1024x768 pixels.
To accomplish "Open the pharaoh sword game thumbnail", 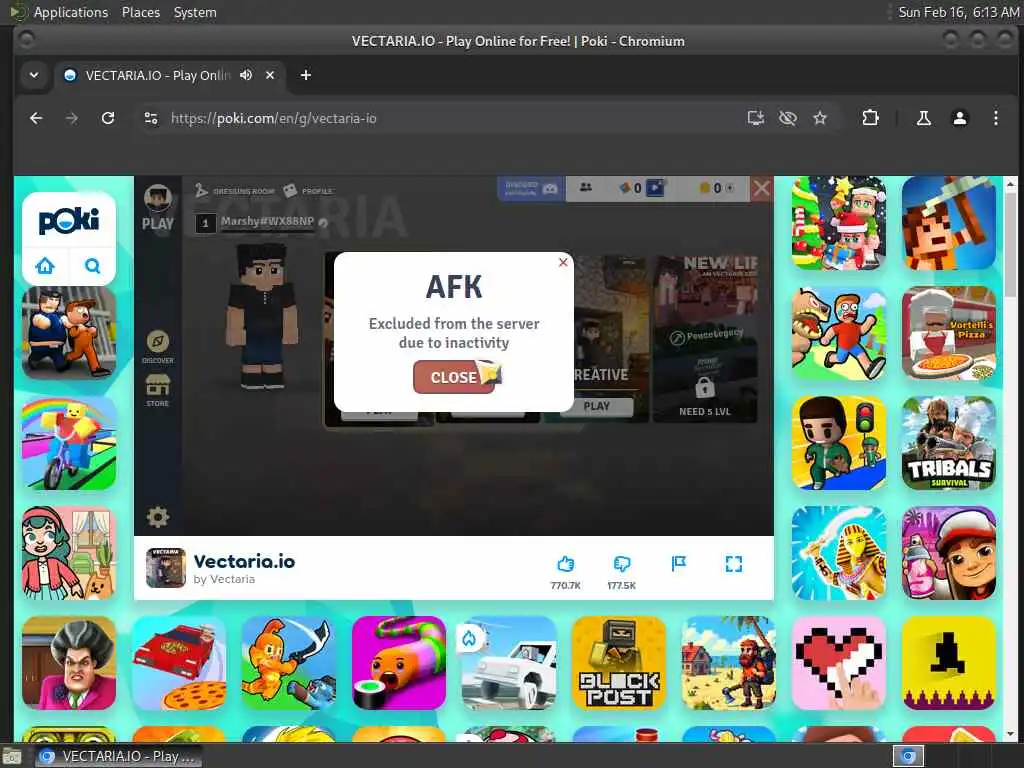I will [839, 552].
